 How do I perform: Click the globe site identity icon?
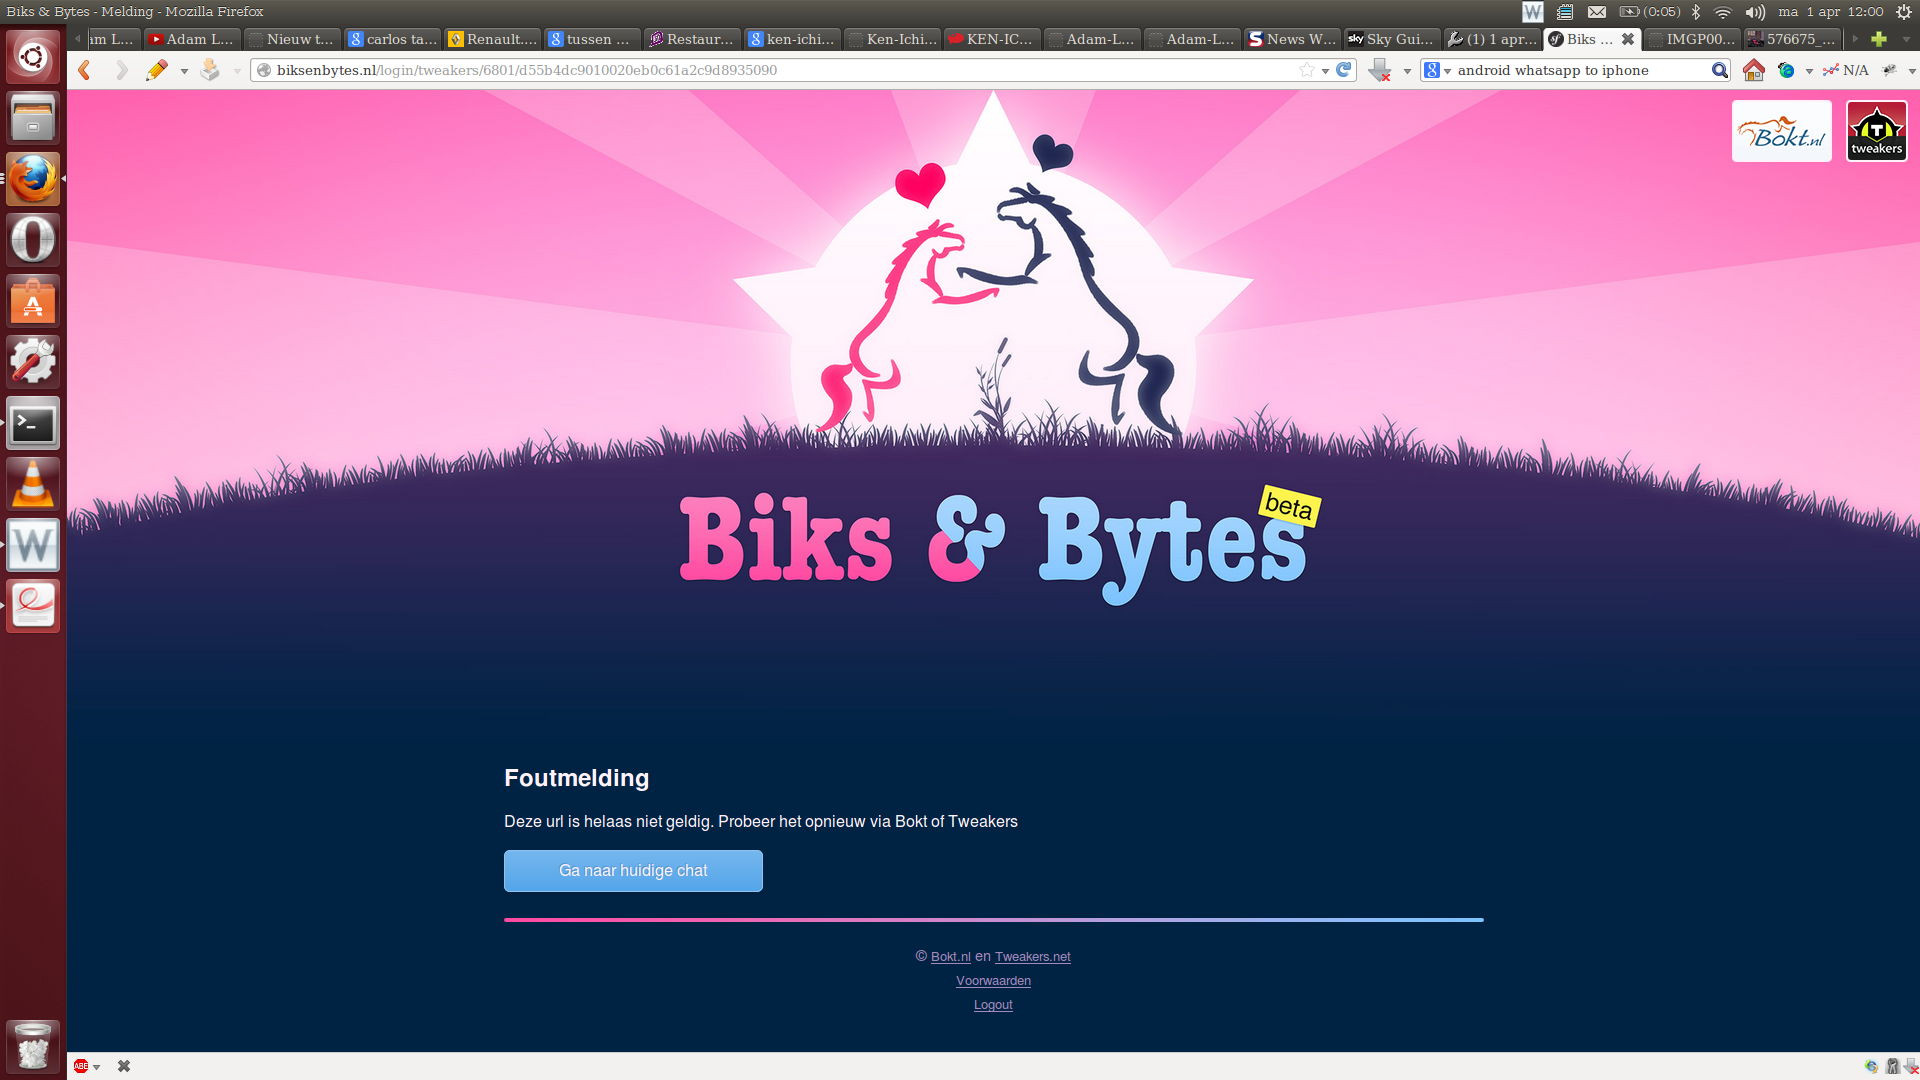coord(264,70)
